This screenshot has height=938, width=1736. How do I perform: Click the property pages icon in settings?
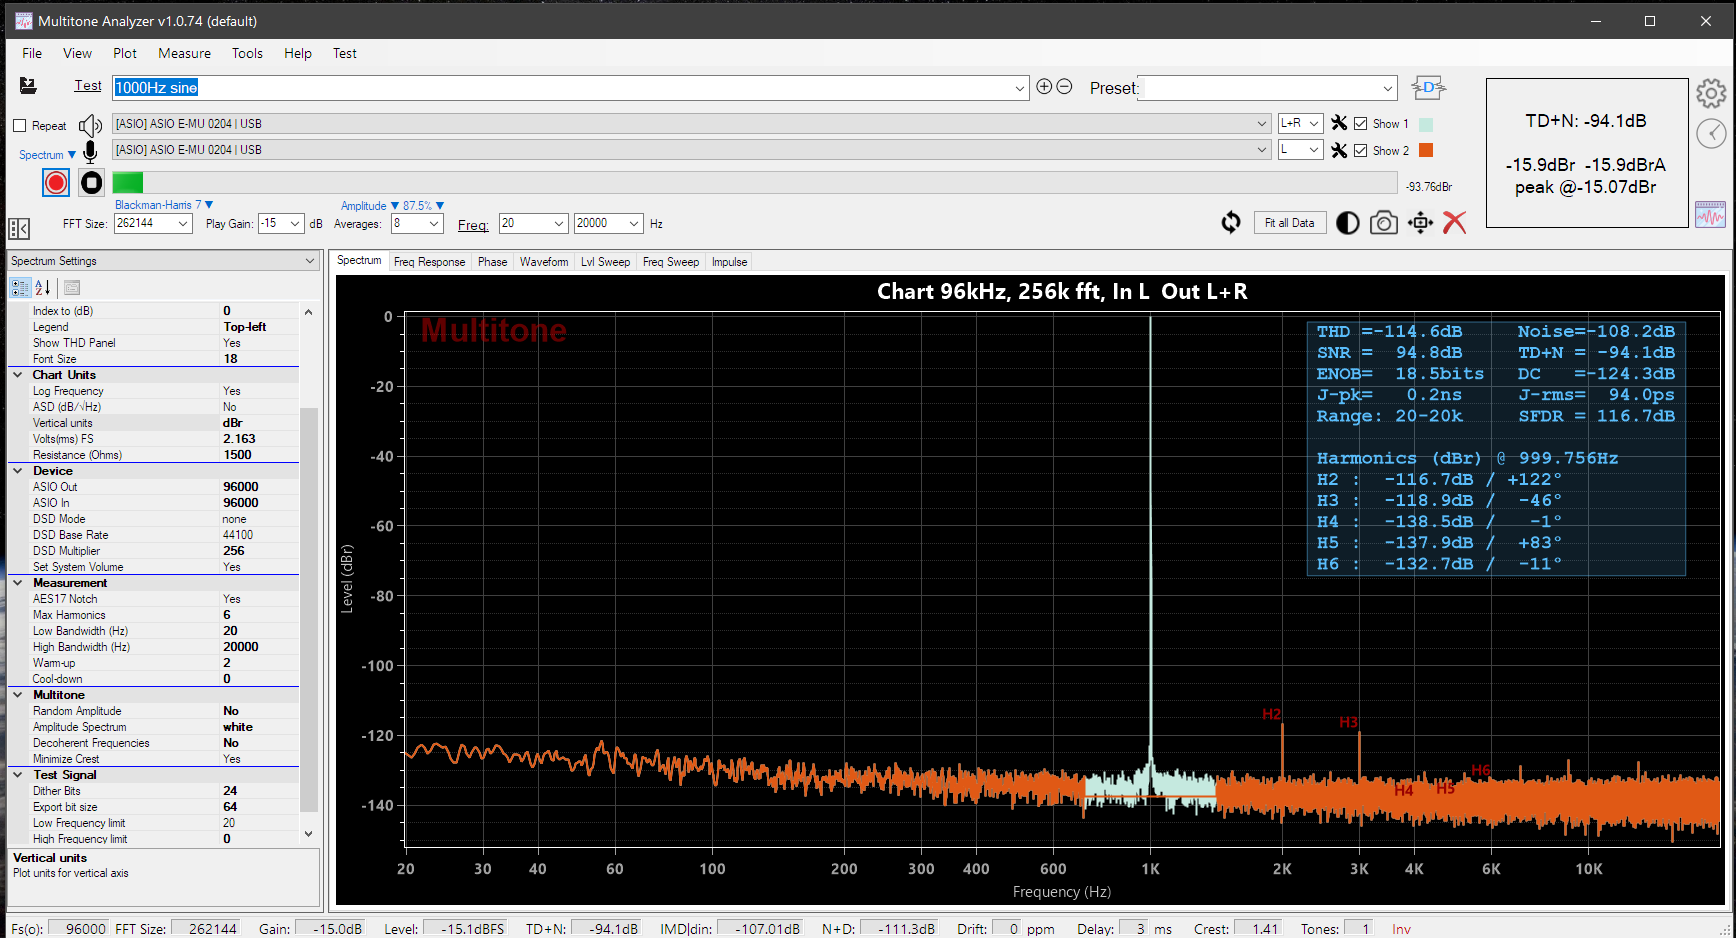pos(72,288)
